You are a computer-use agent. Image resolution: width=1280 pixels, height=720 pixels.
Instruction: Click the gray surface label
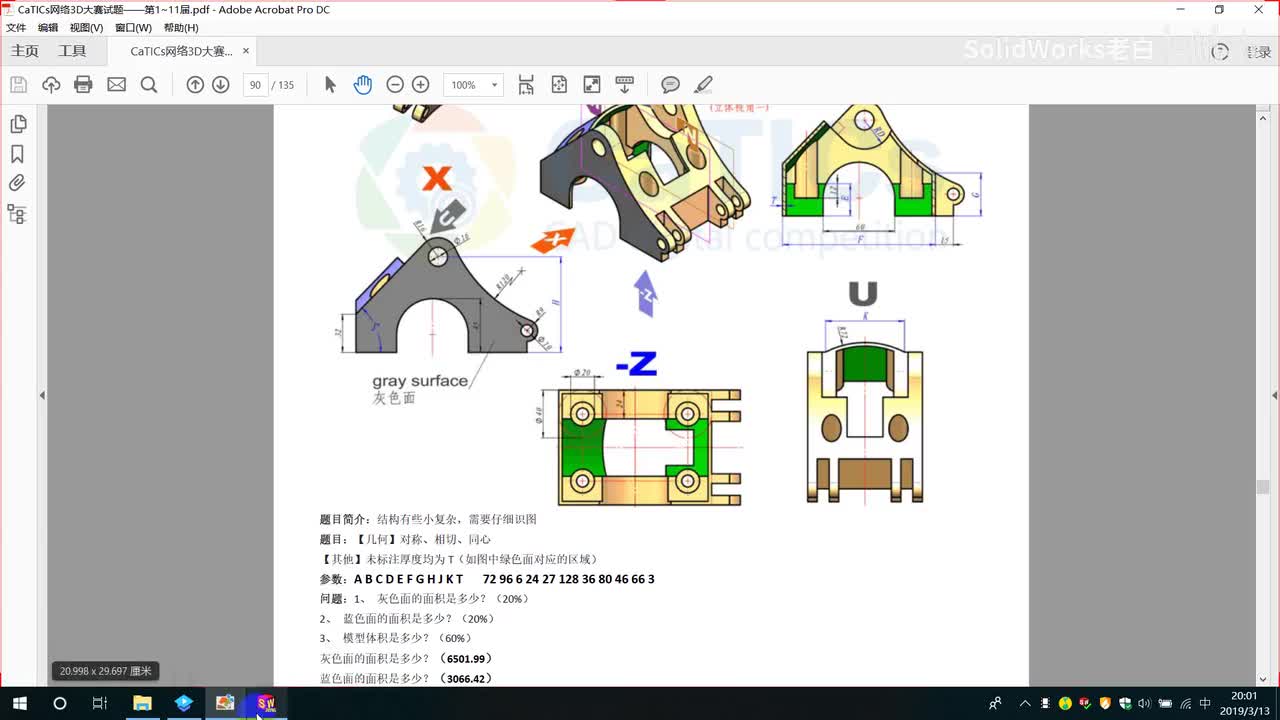[x=420, y=380]
